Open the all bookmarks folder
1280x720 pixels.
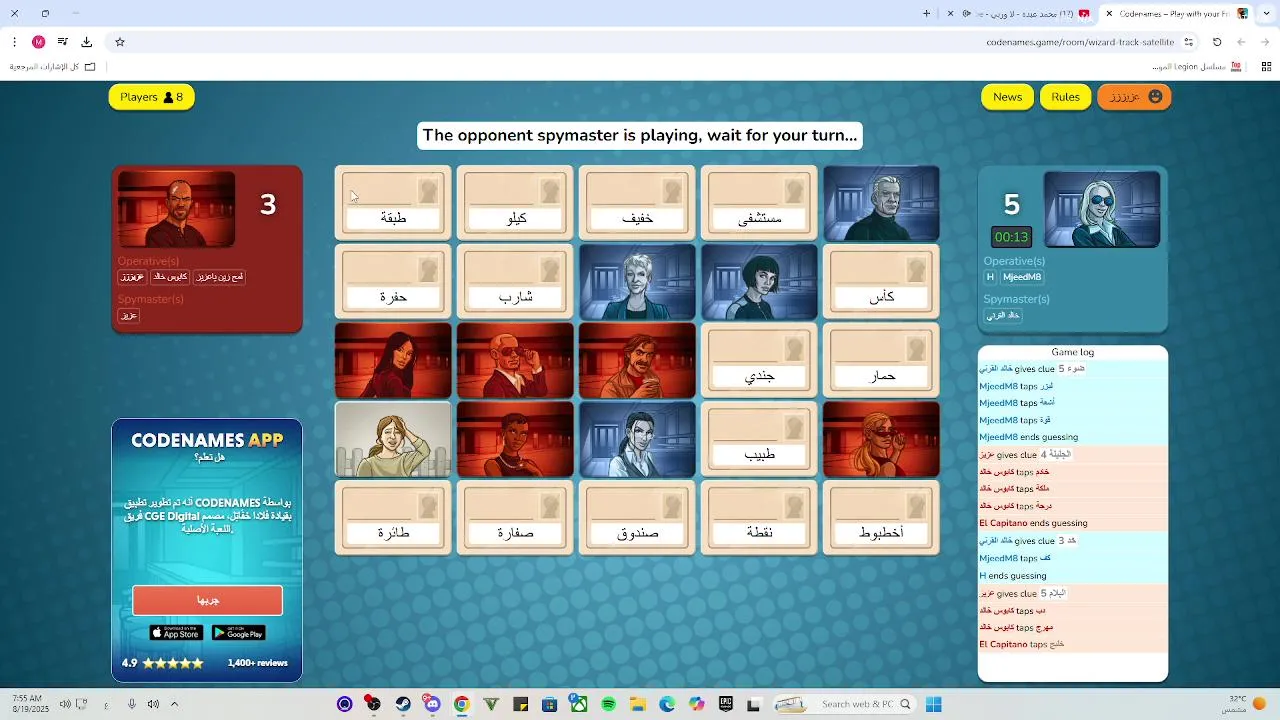(x=52, y=67)
